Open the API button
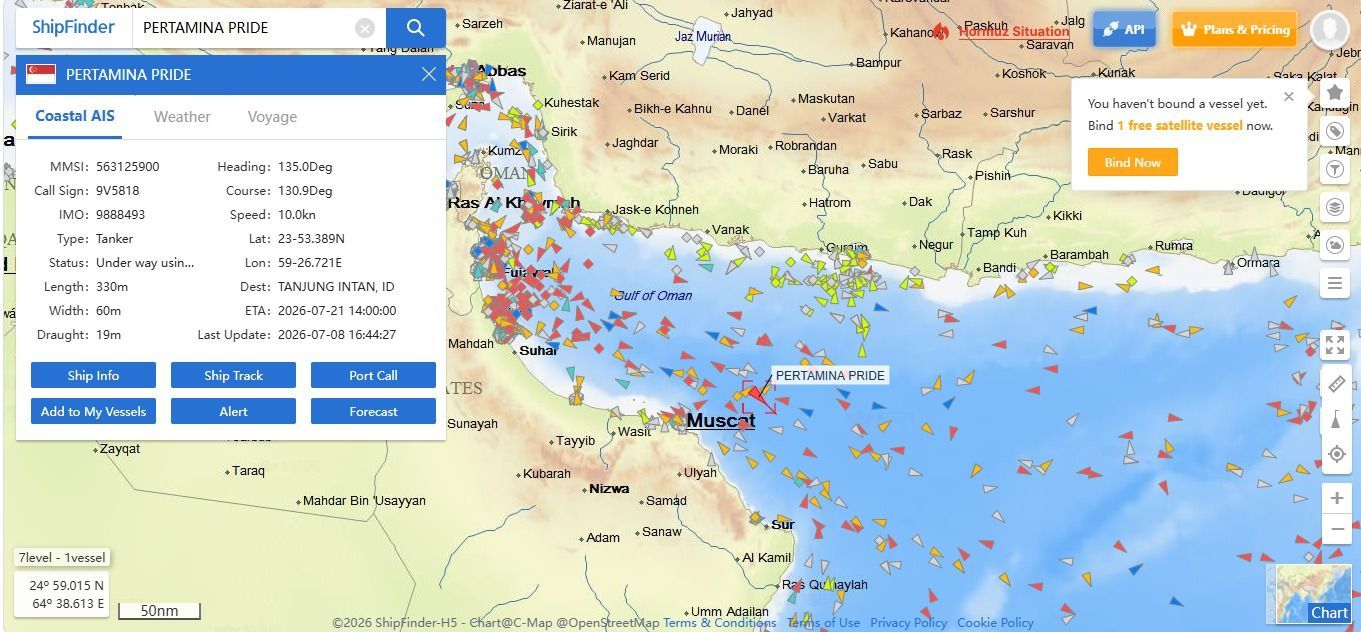Image resolution: width=1361 pixels, height=632 pixels. tap(1124, 29)
